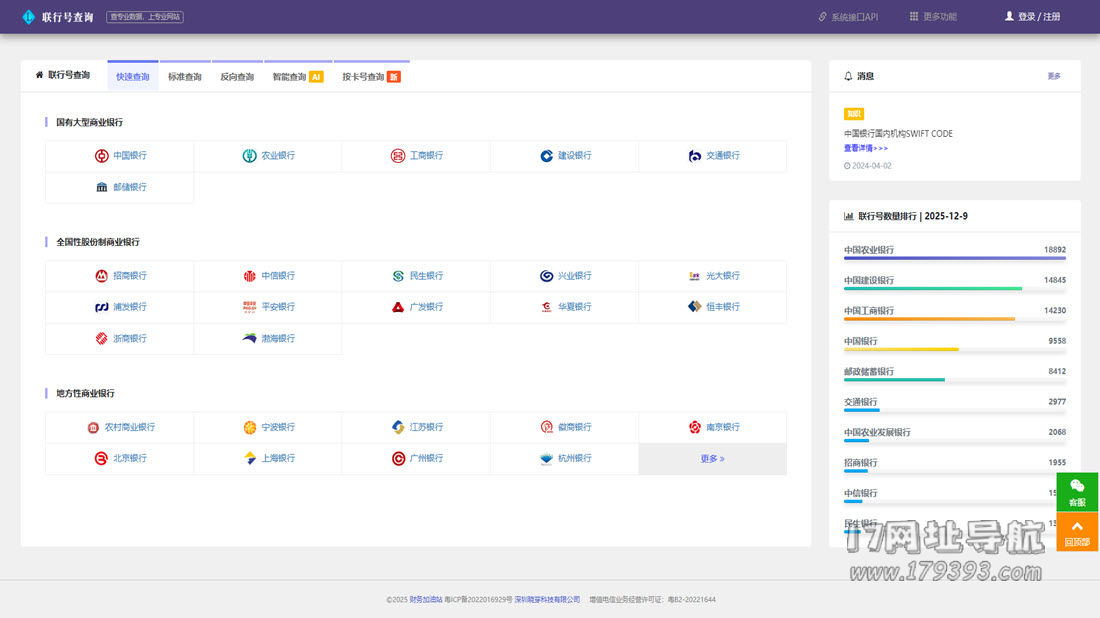Switch to the 智能查询 AI tab
The height and width of the screenshot is (618, 1100).
[x=297, y=77]
